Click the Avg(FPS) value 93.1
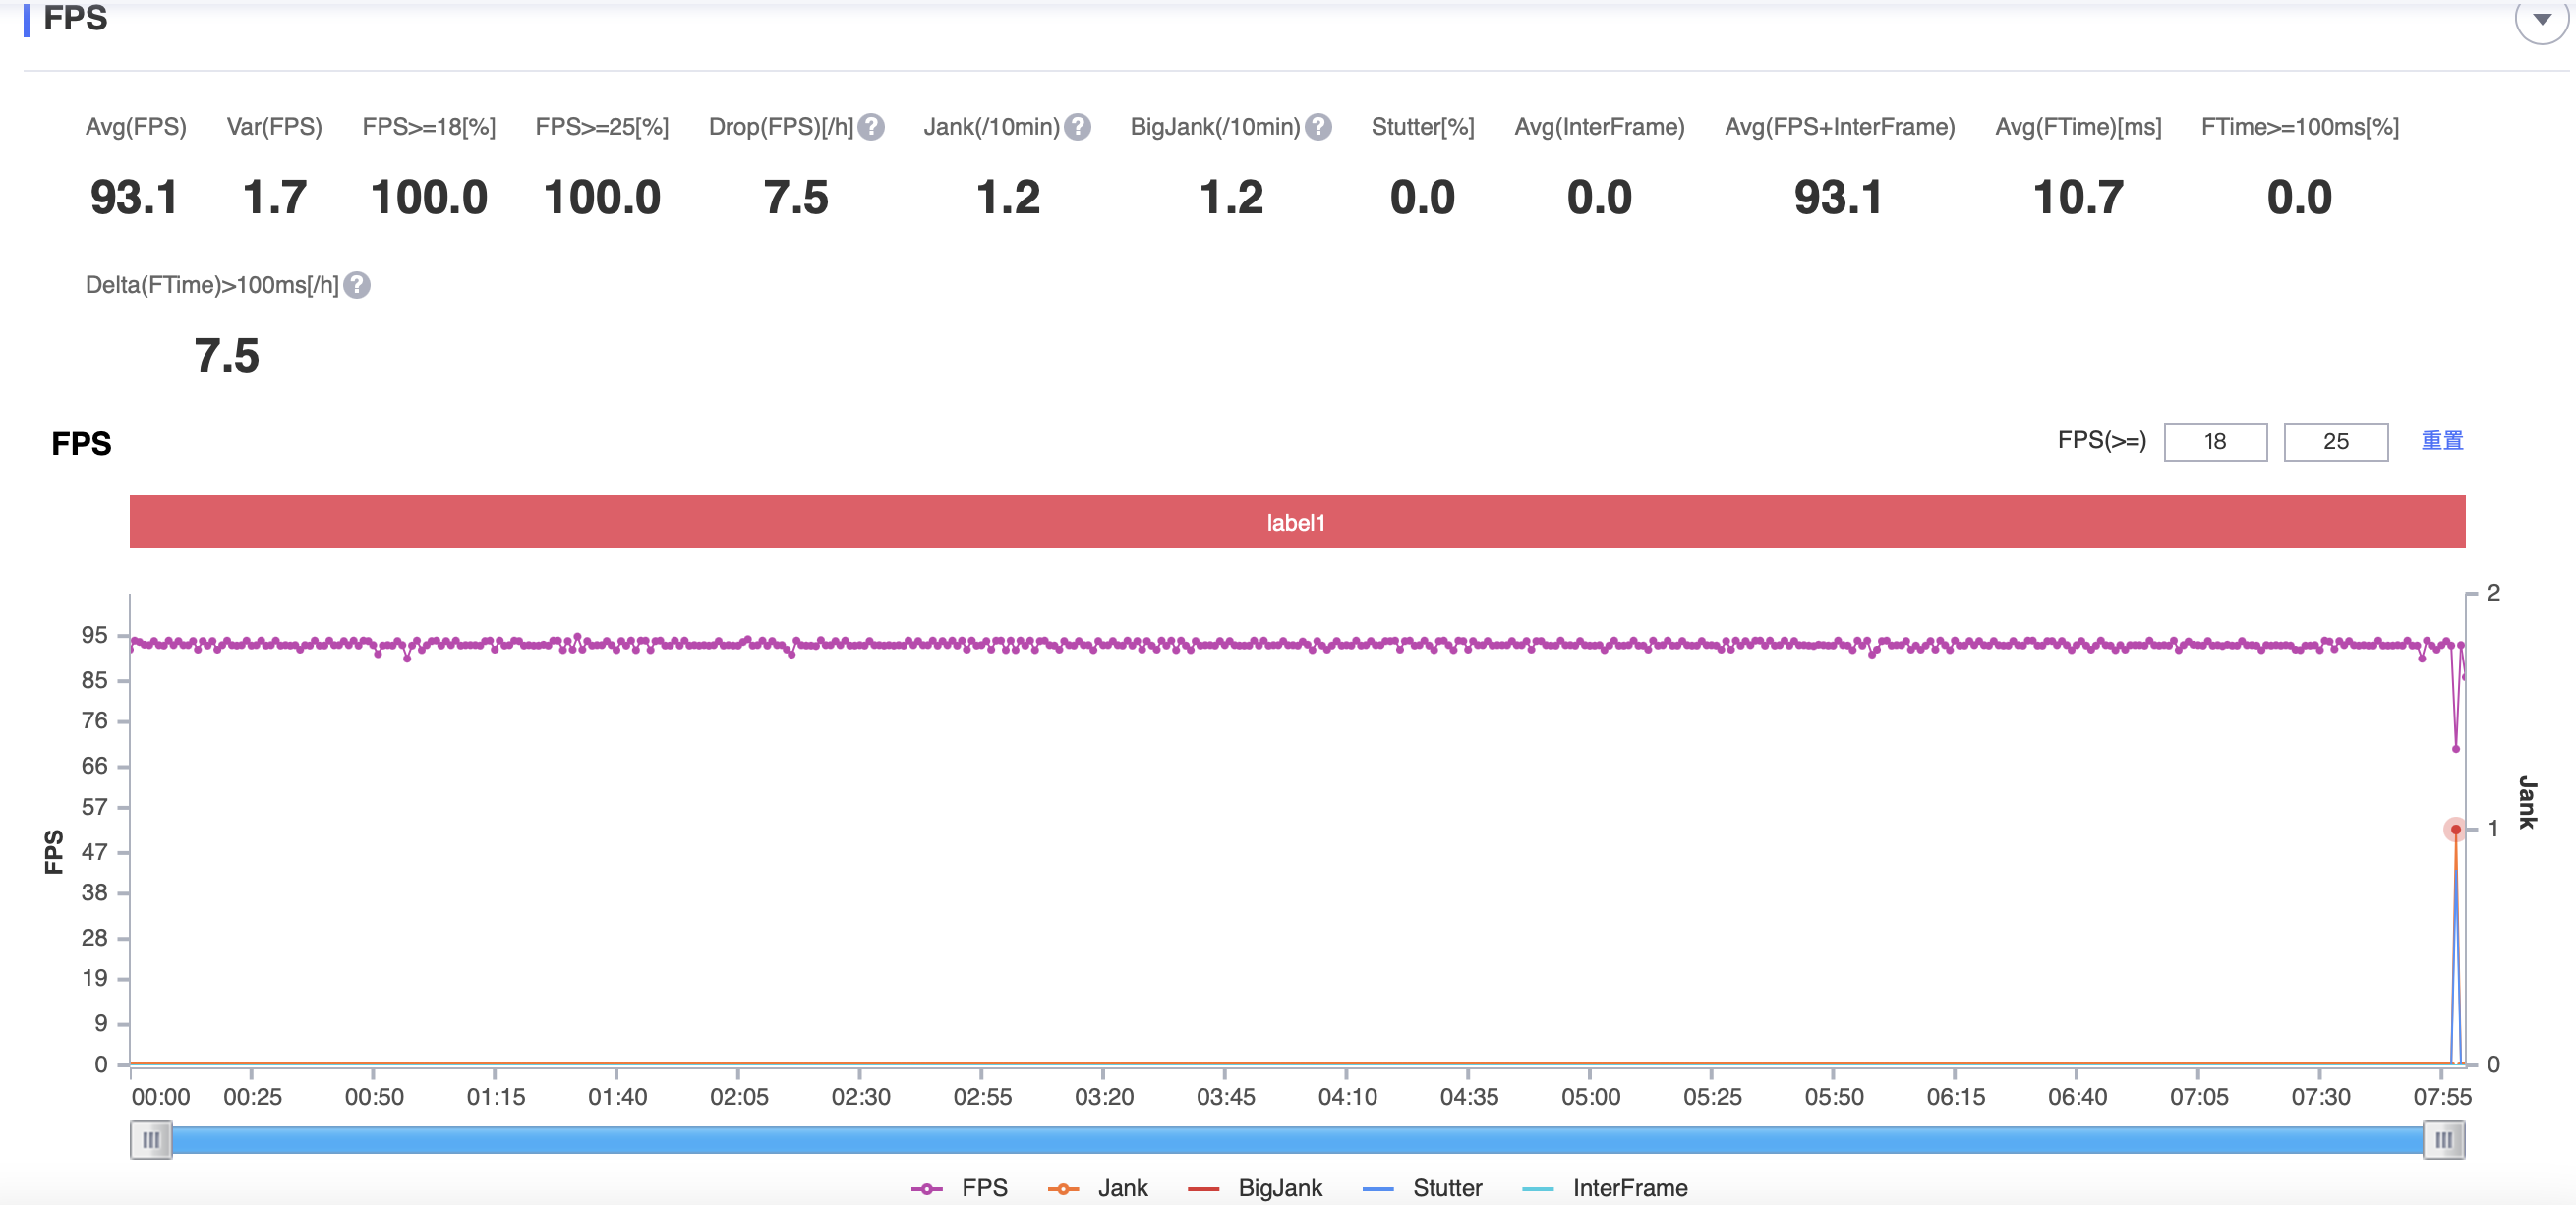Screen dimensions: 2576x1205 click(x=134, y=197)
